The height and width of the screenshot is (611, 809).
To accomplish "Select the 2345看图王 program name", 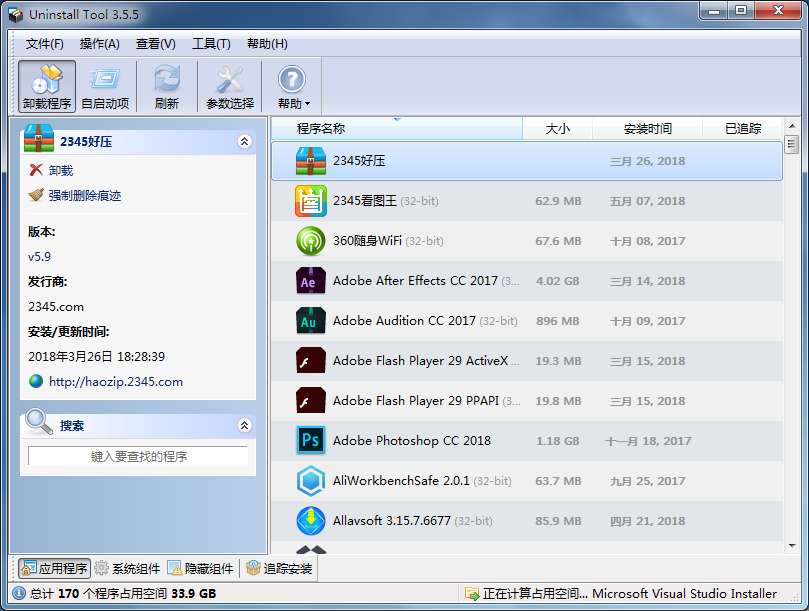I will (365, 201).
